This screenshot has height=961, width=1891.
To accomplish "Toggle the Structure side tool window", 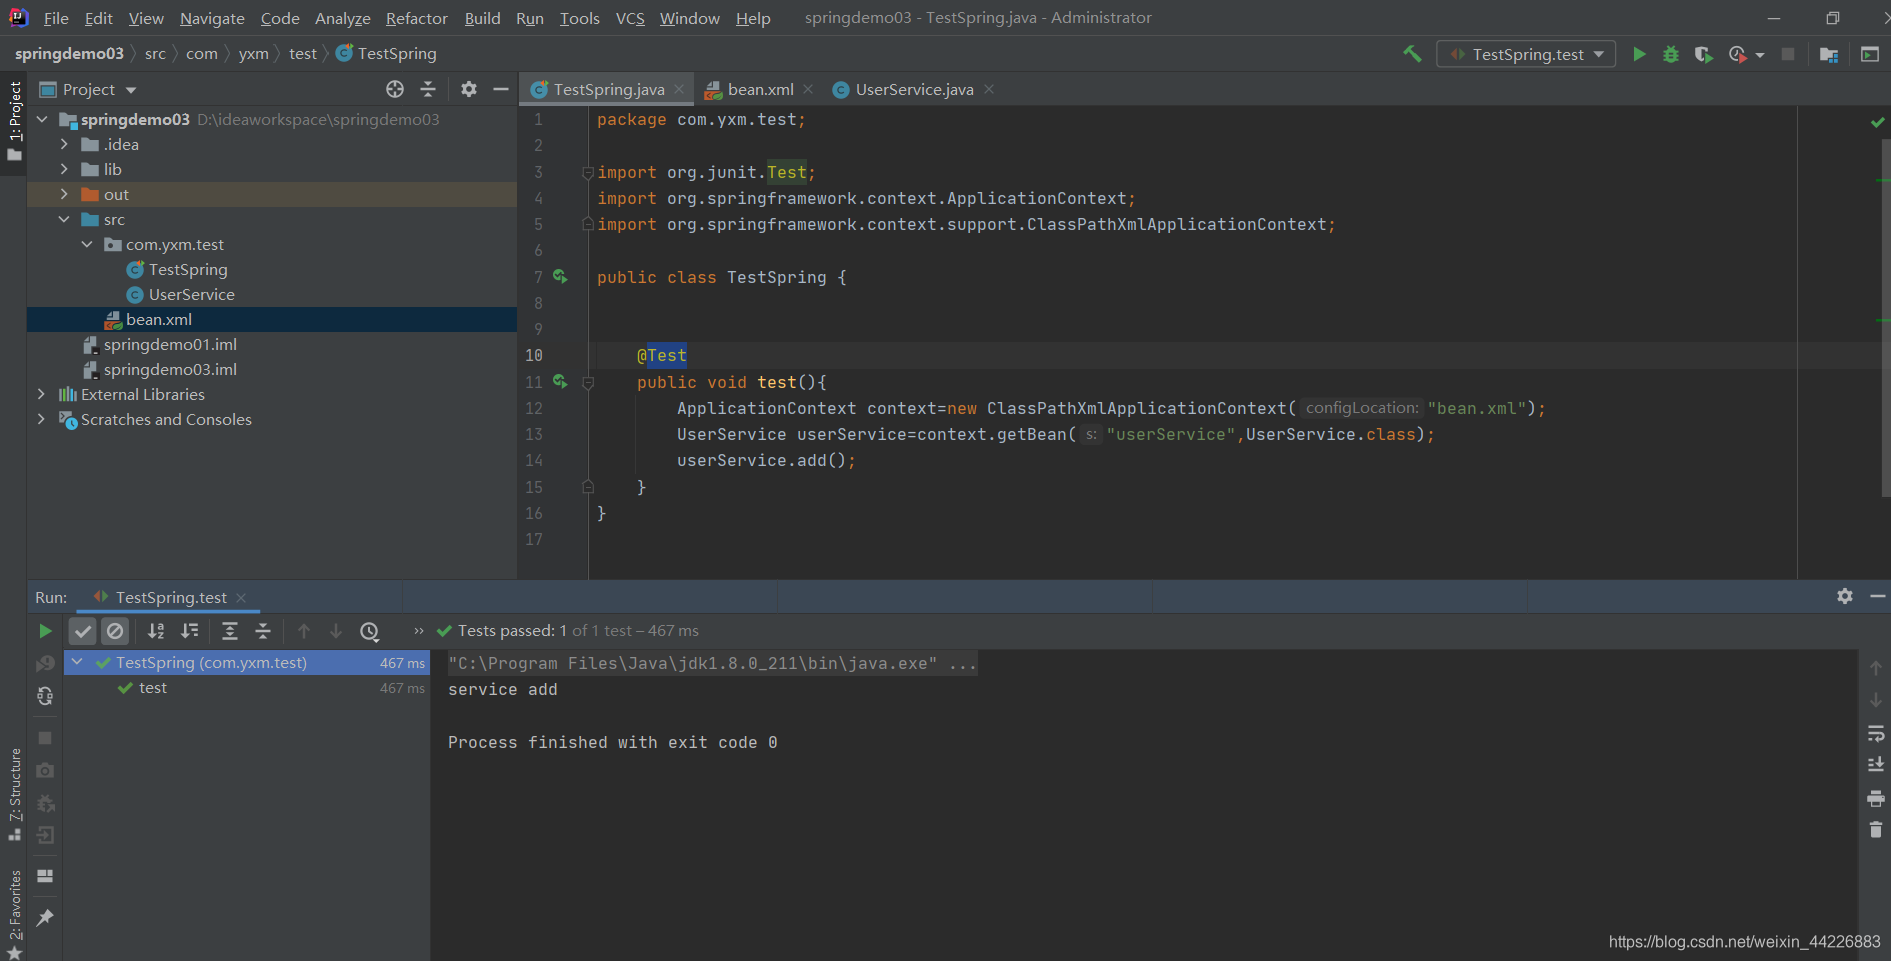I will tap(14, 794).
